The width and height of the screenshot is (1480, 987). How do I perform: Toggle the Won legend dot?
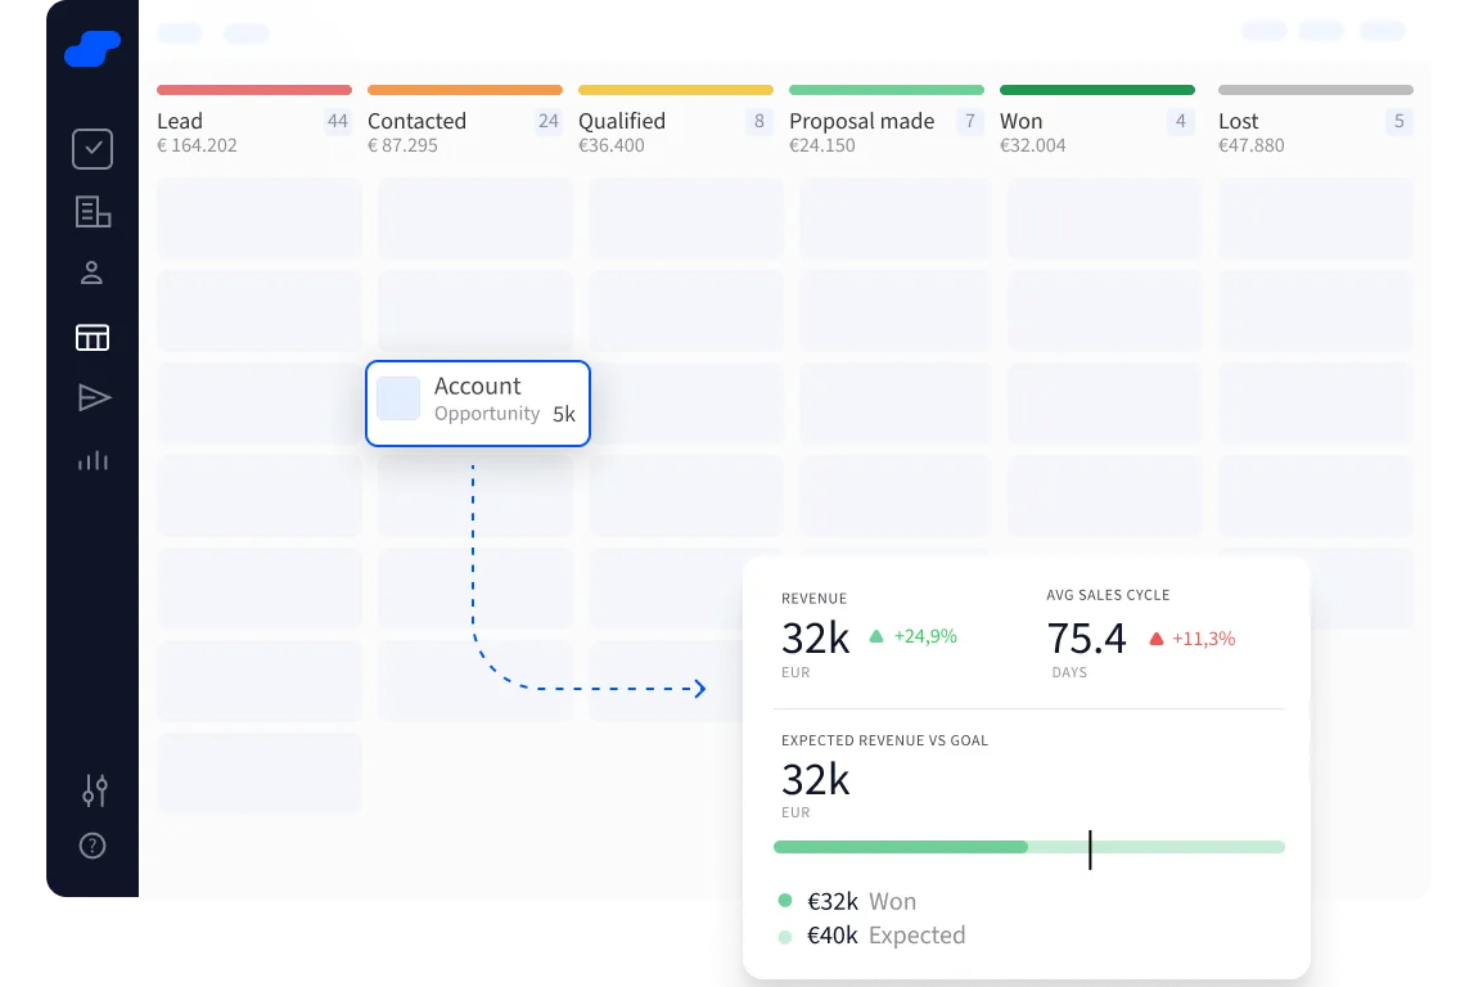click(785, 900)
